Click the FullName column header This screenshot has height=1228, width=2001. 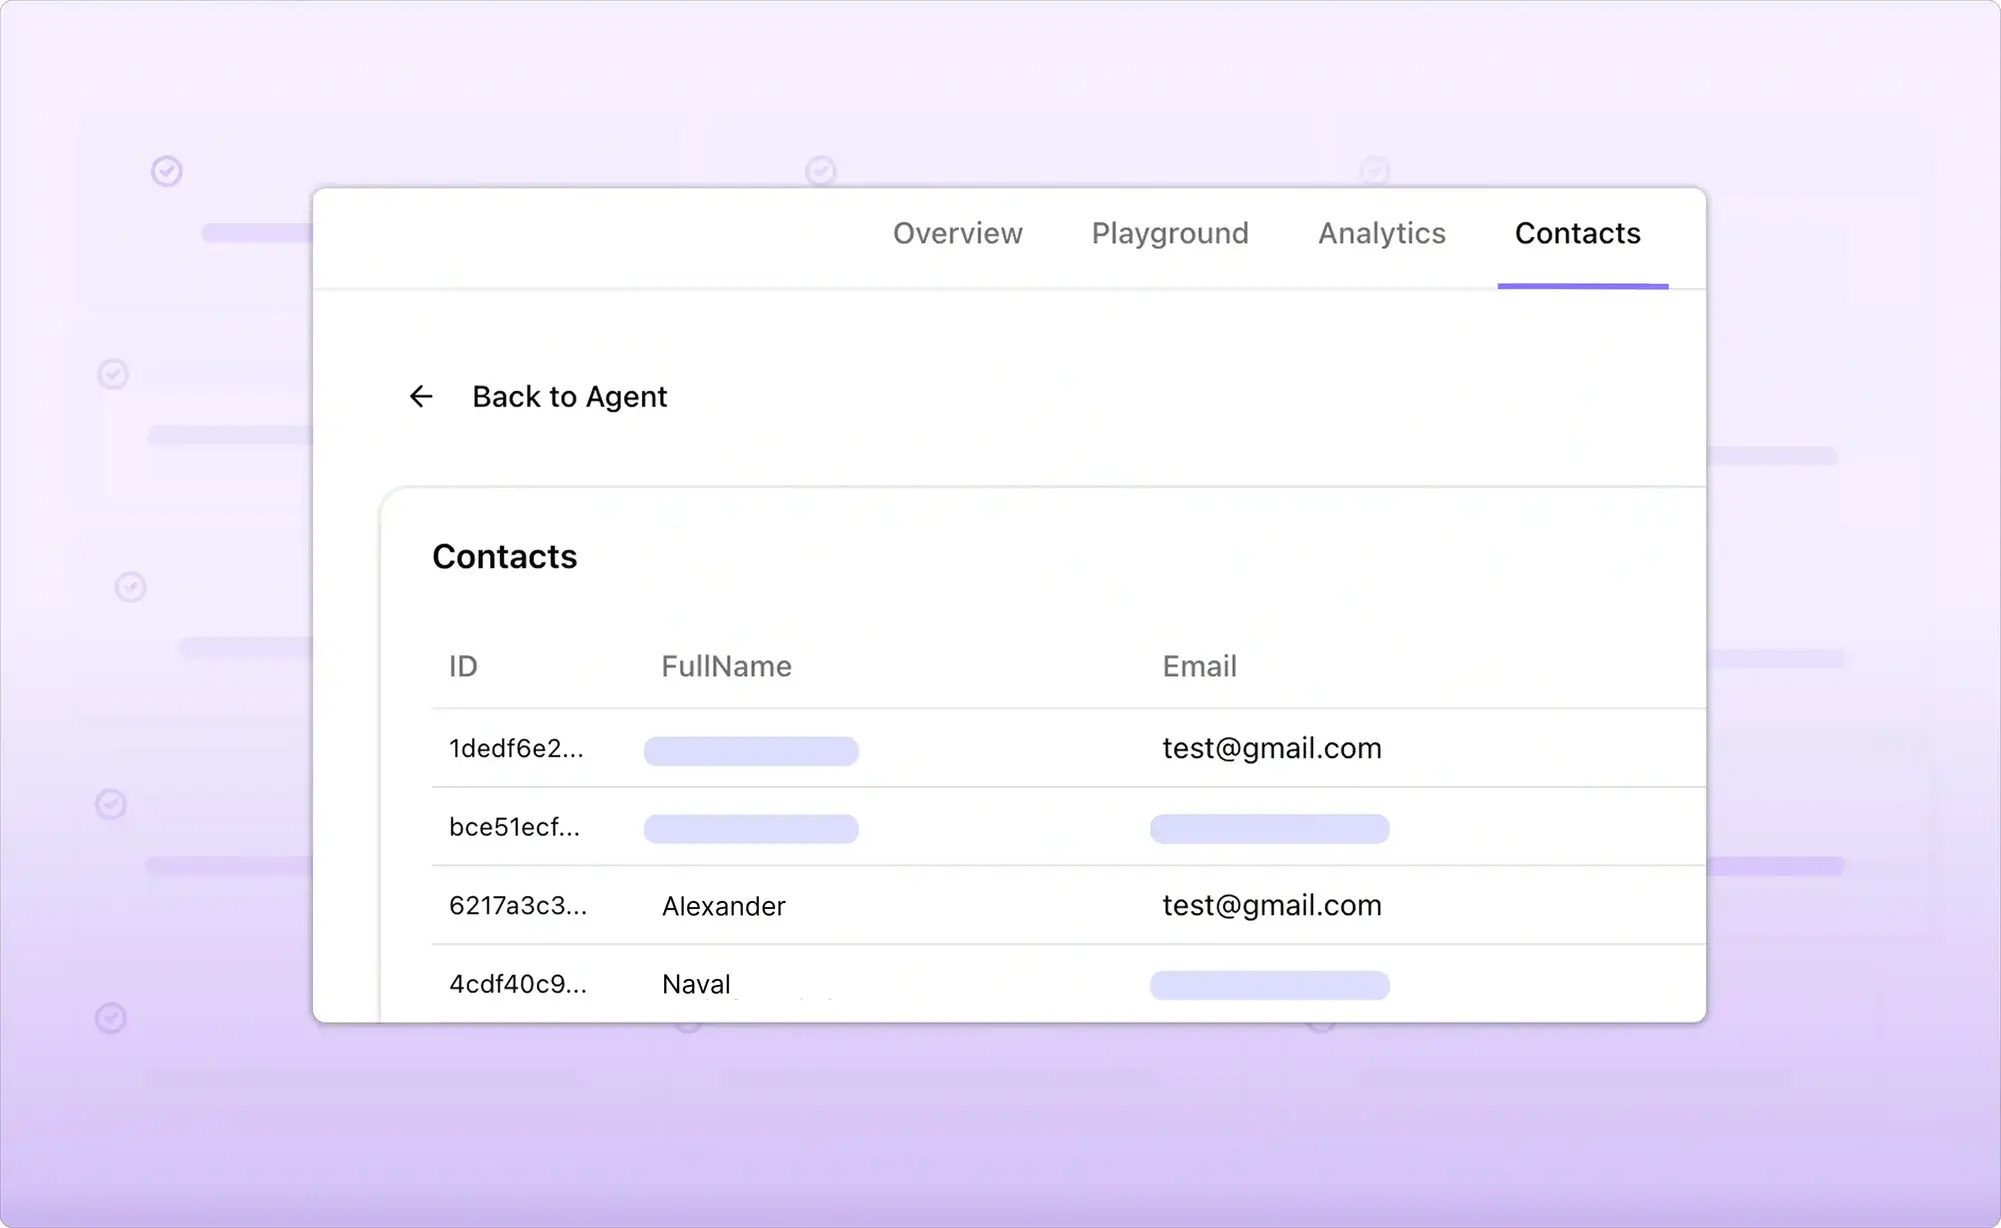(726, 666)
